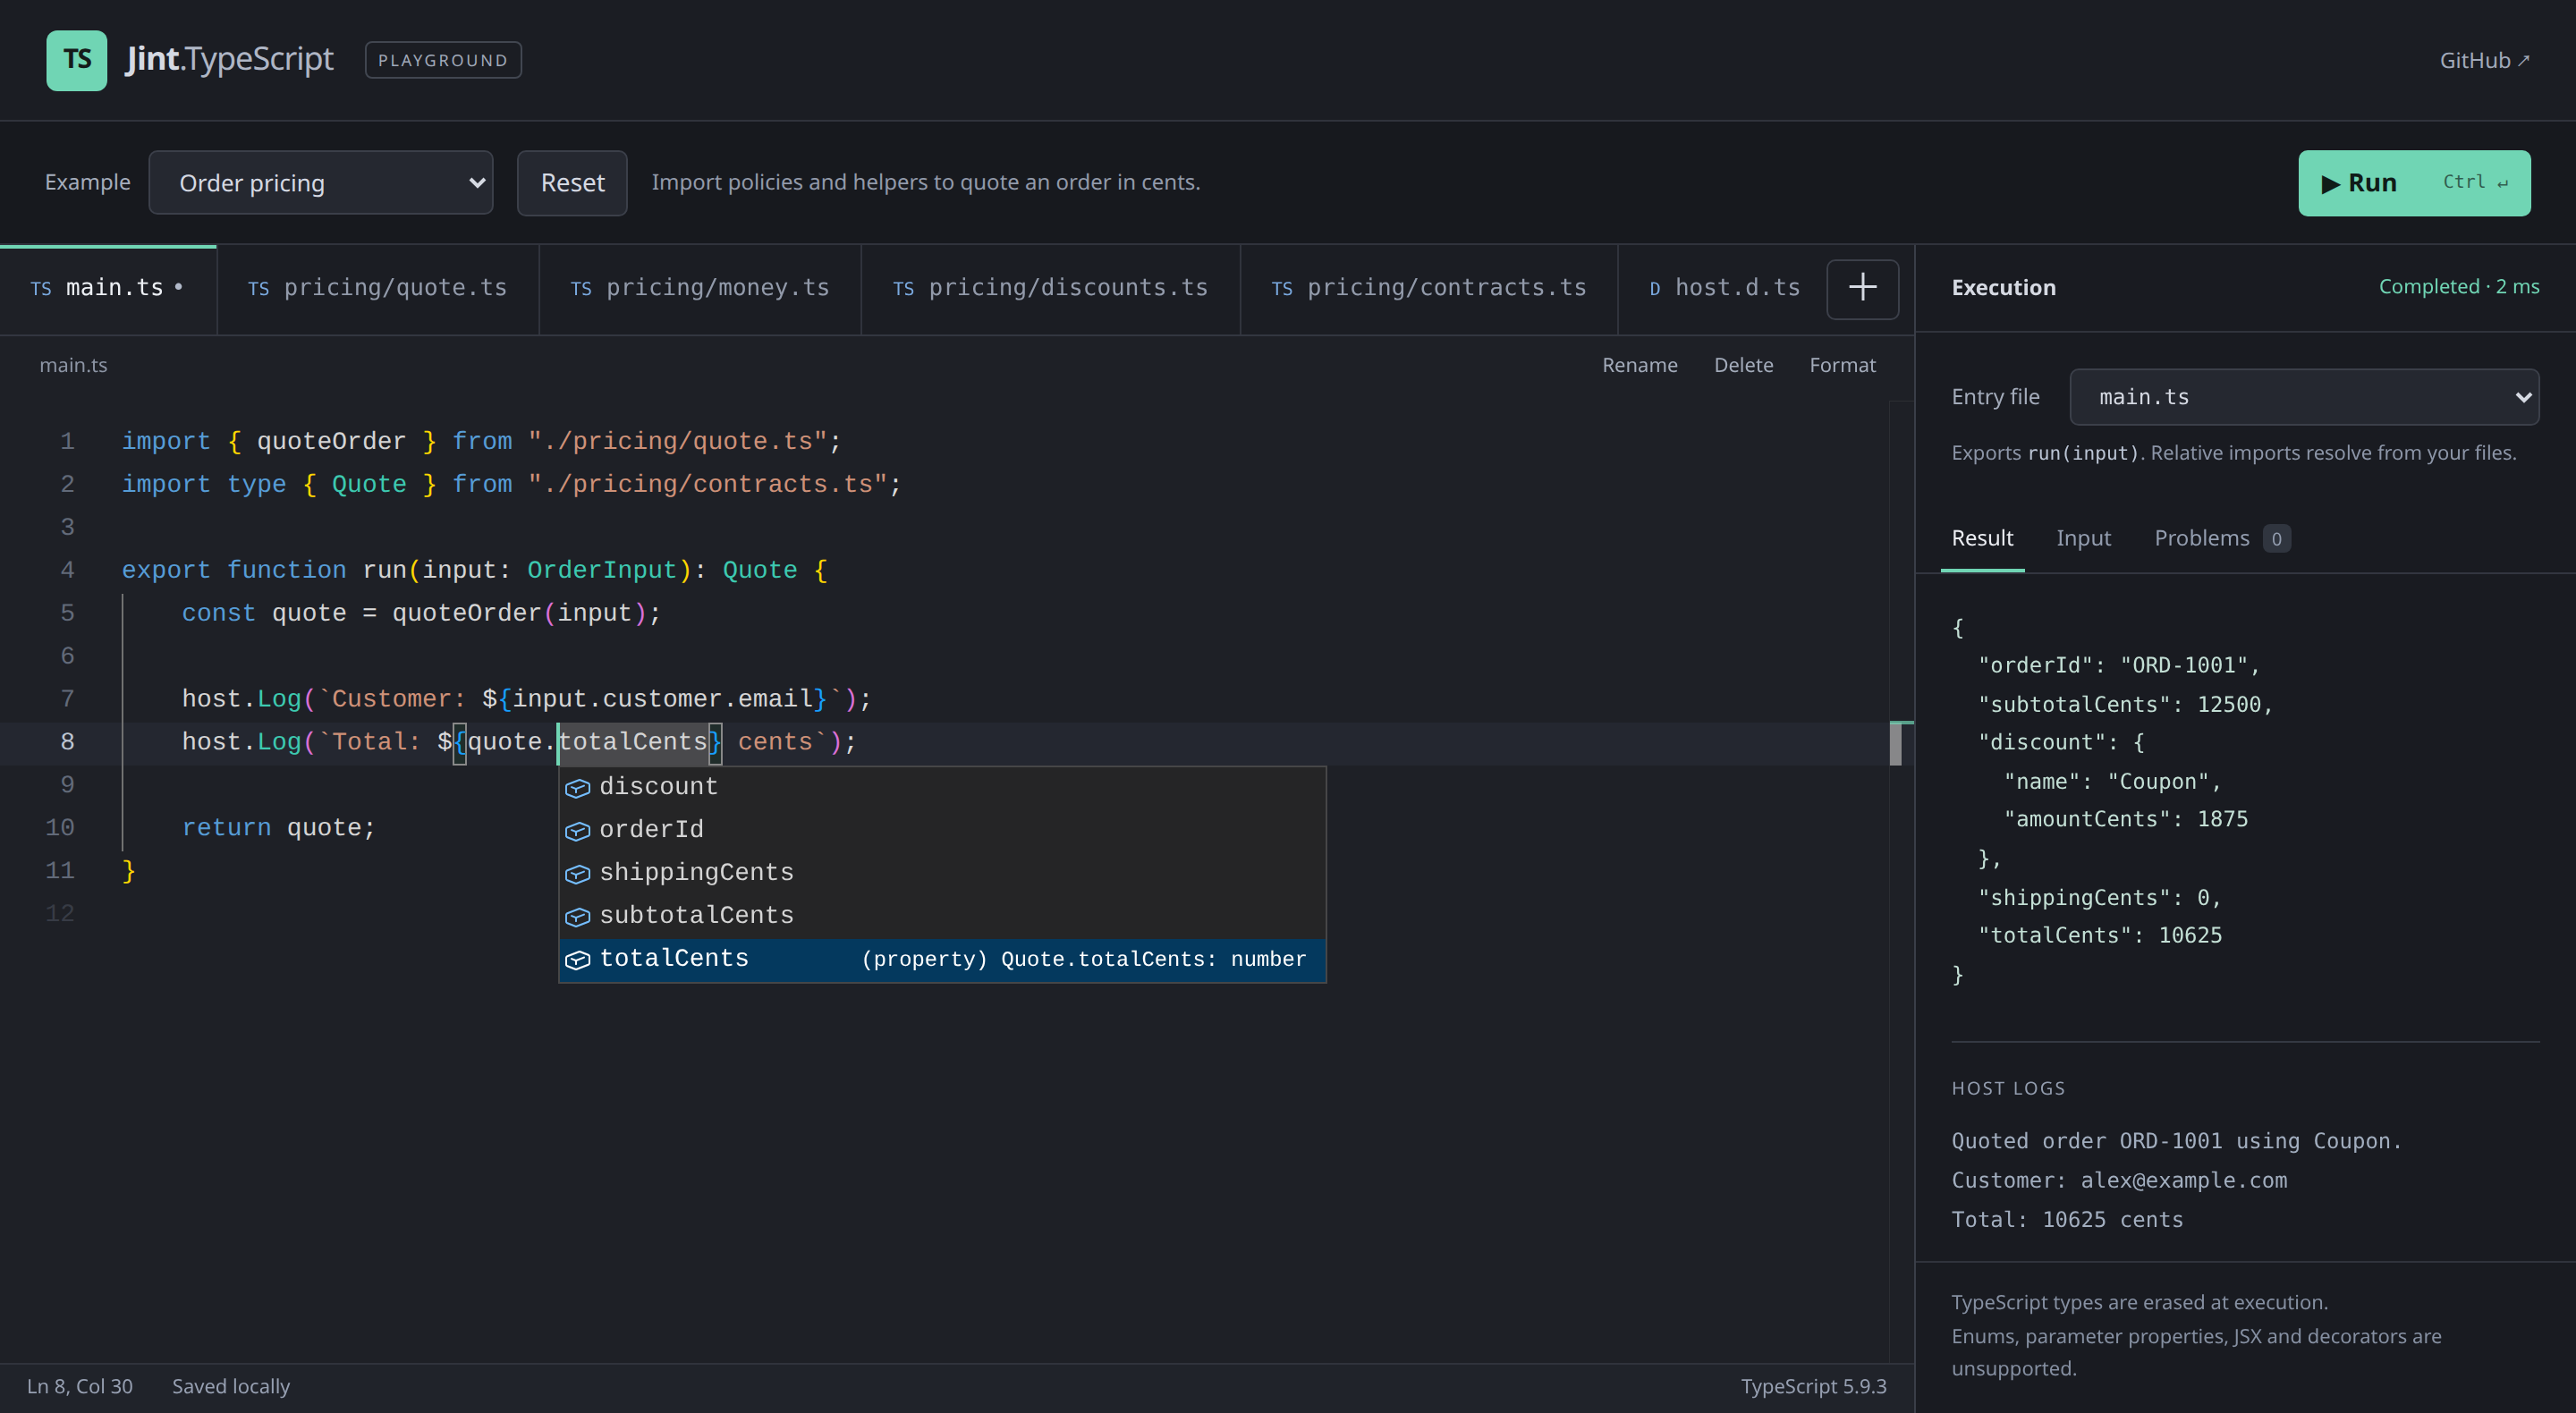
Task: Open the Entry file dropdown showing main.ts
Action: point(2303,397)
